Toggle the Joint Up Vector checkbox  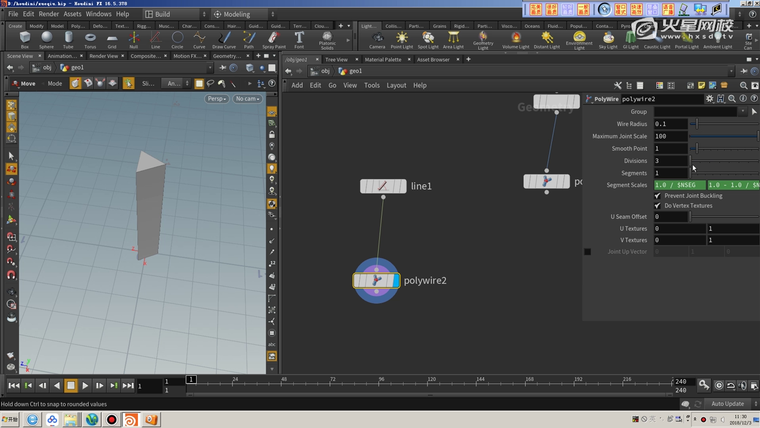(x=587, y=252)
